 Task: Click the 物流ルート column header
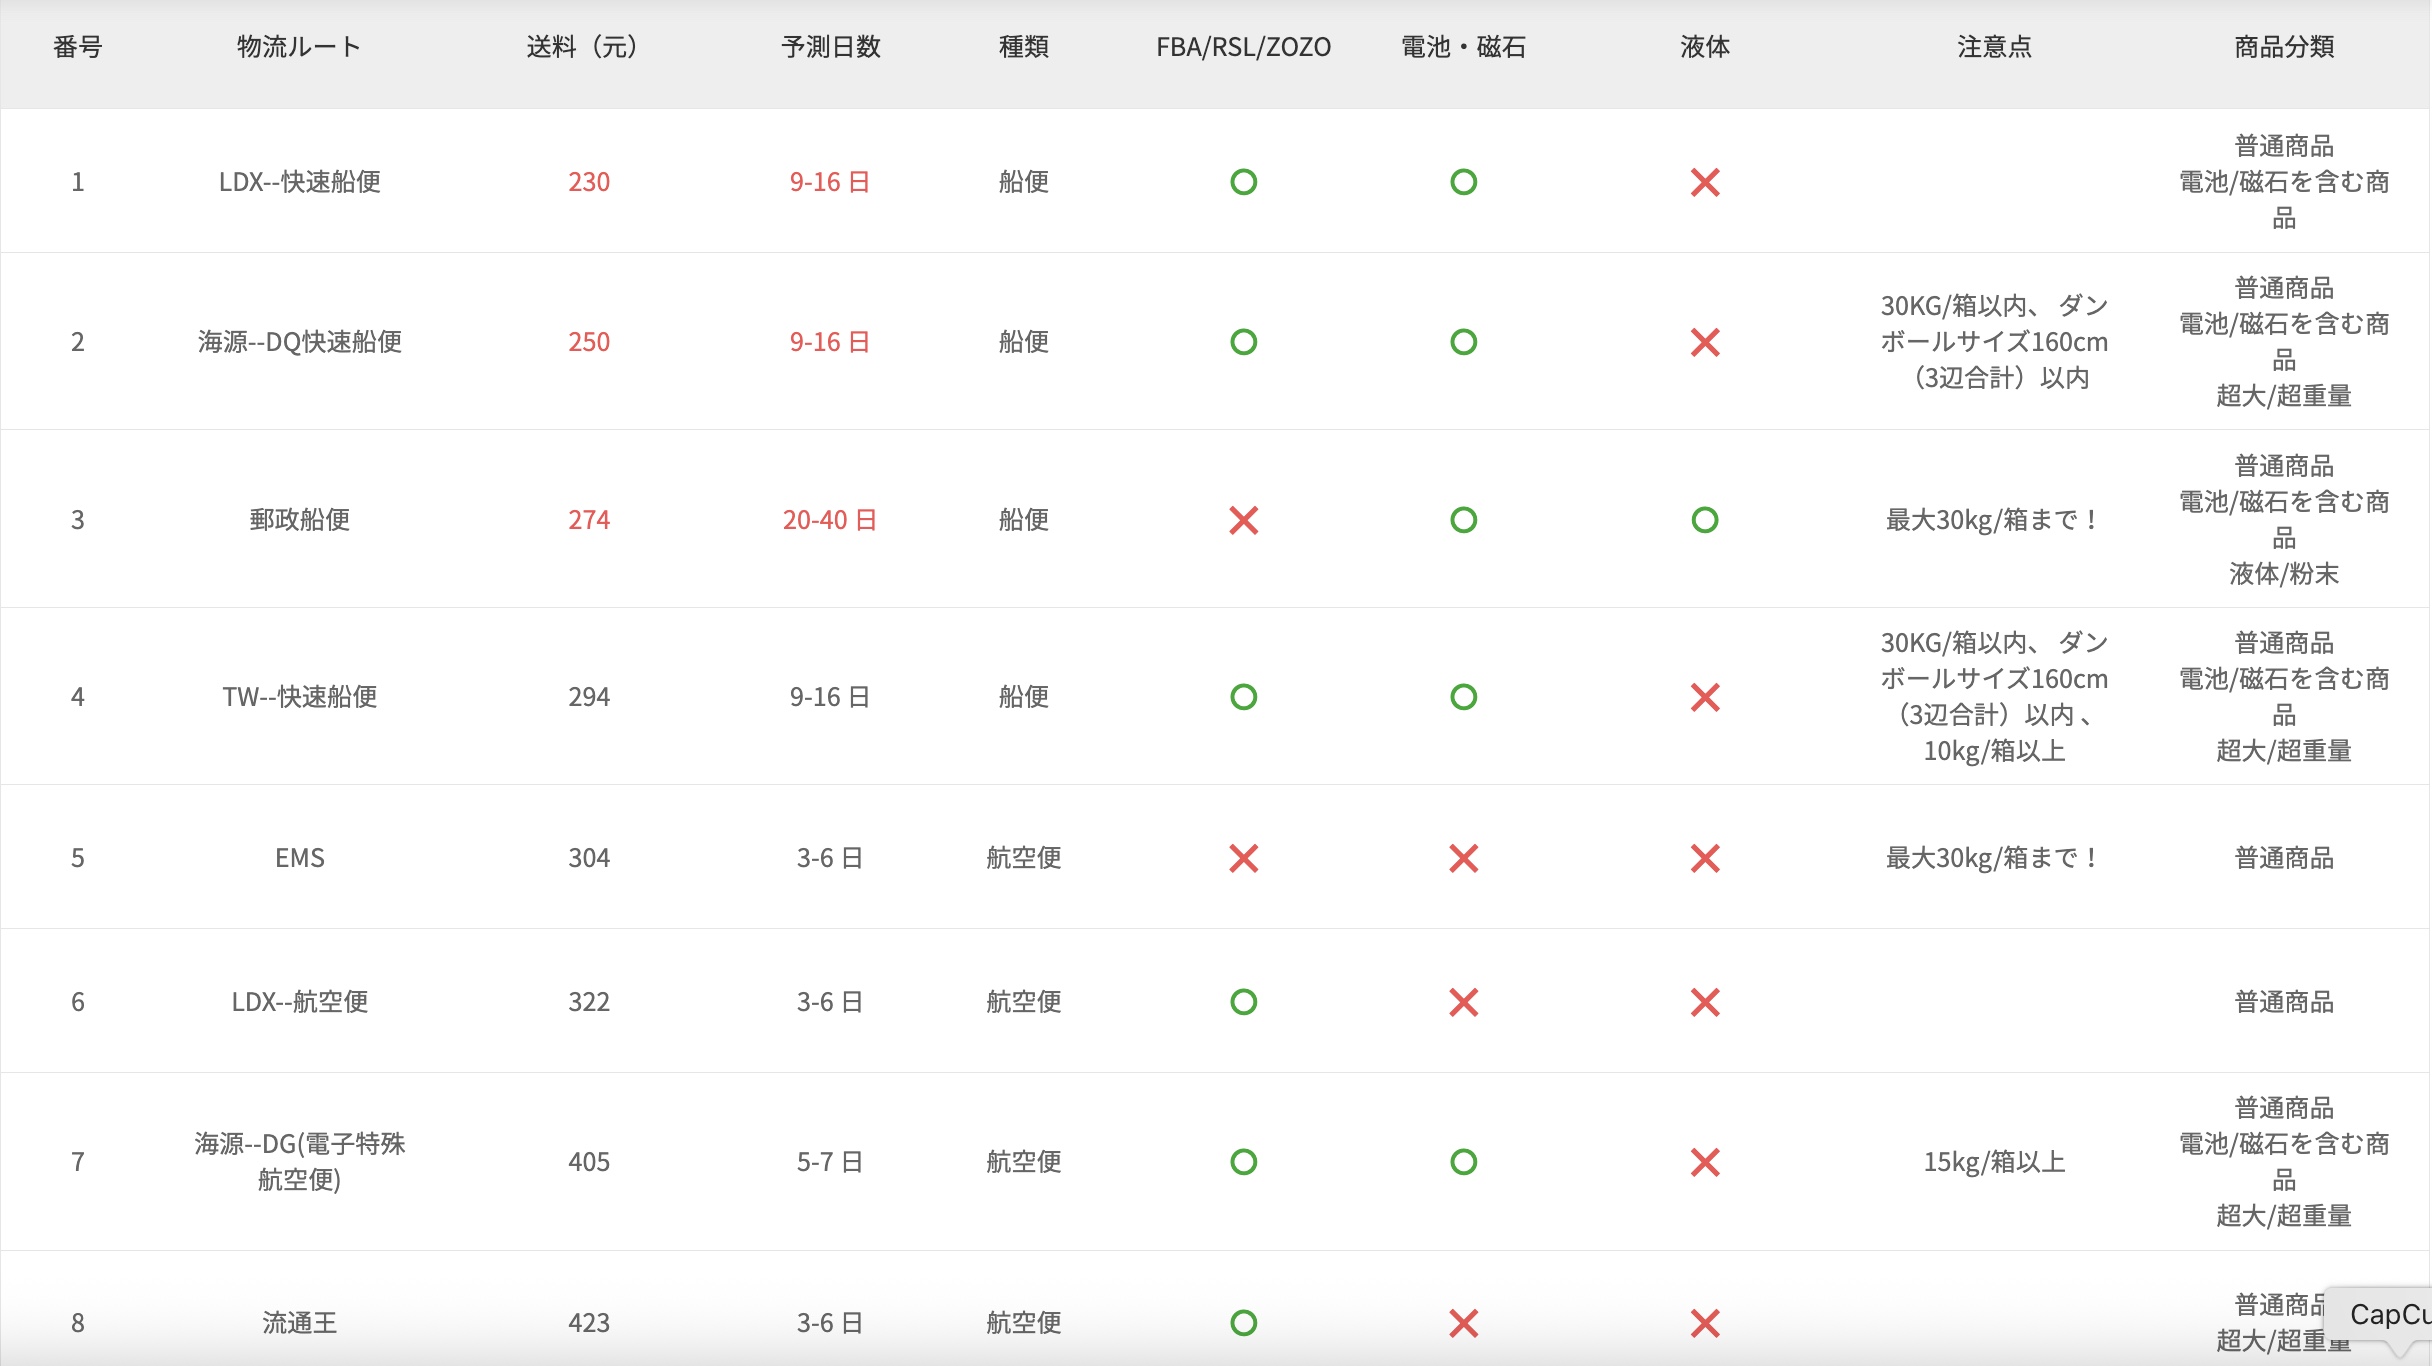(x=299, y=47)
